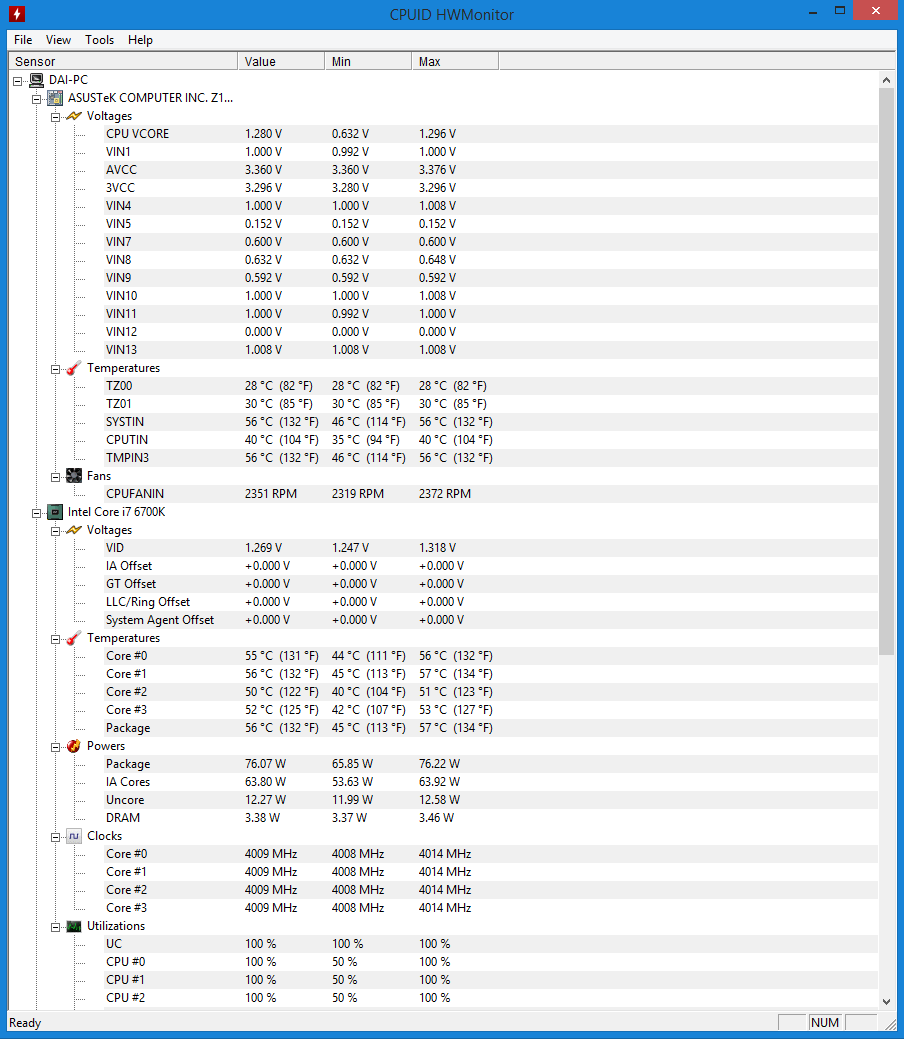Click the motherboard Temperatures thermometer icon
The height and width of the screenshot is (1039, 904).
point(74,368)
